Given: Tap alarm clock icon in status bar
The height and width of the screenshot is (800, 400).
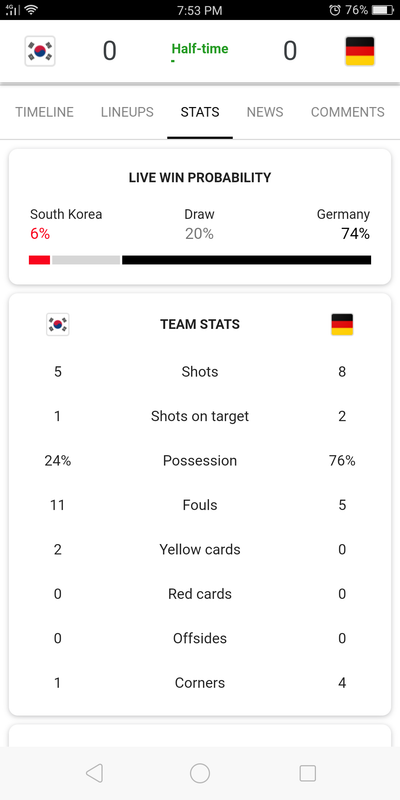Looking at the screenshot, I should click(x=335, y=10).
